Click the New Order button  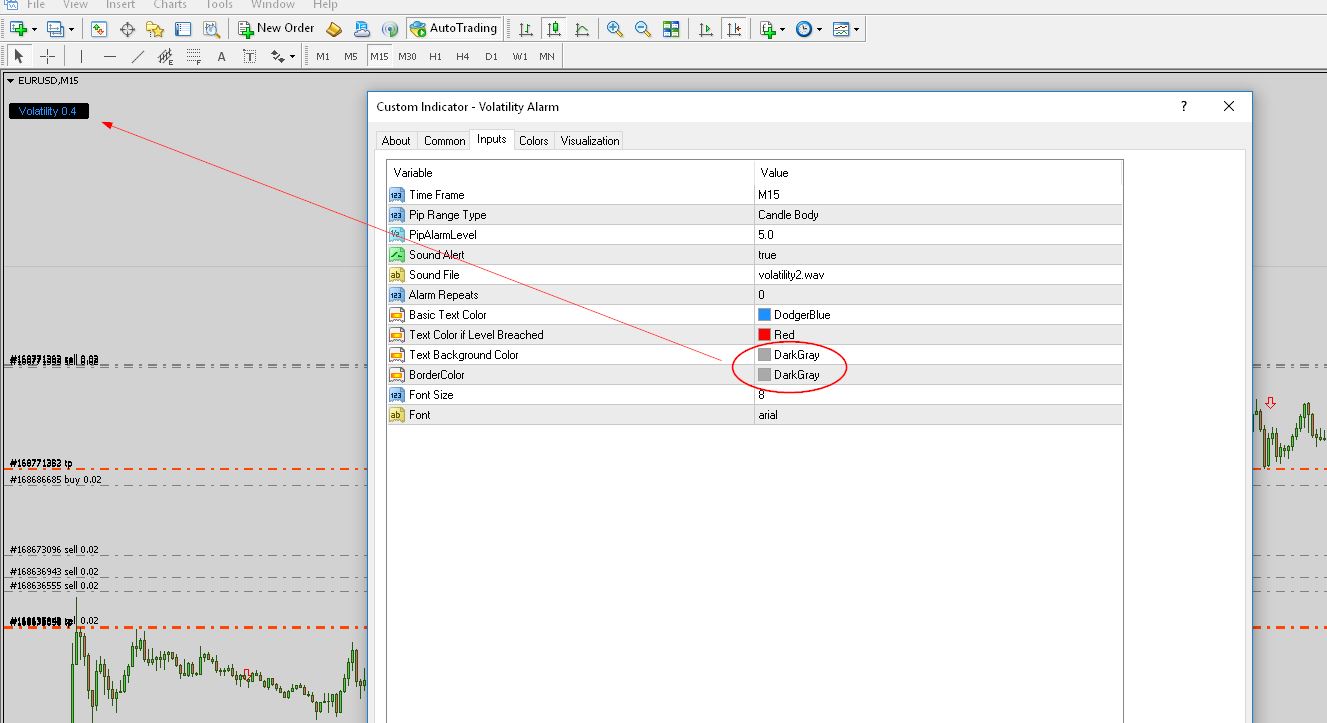[x=276, y=29]
